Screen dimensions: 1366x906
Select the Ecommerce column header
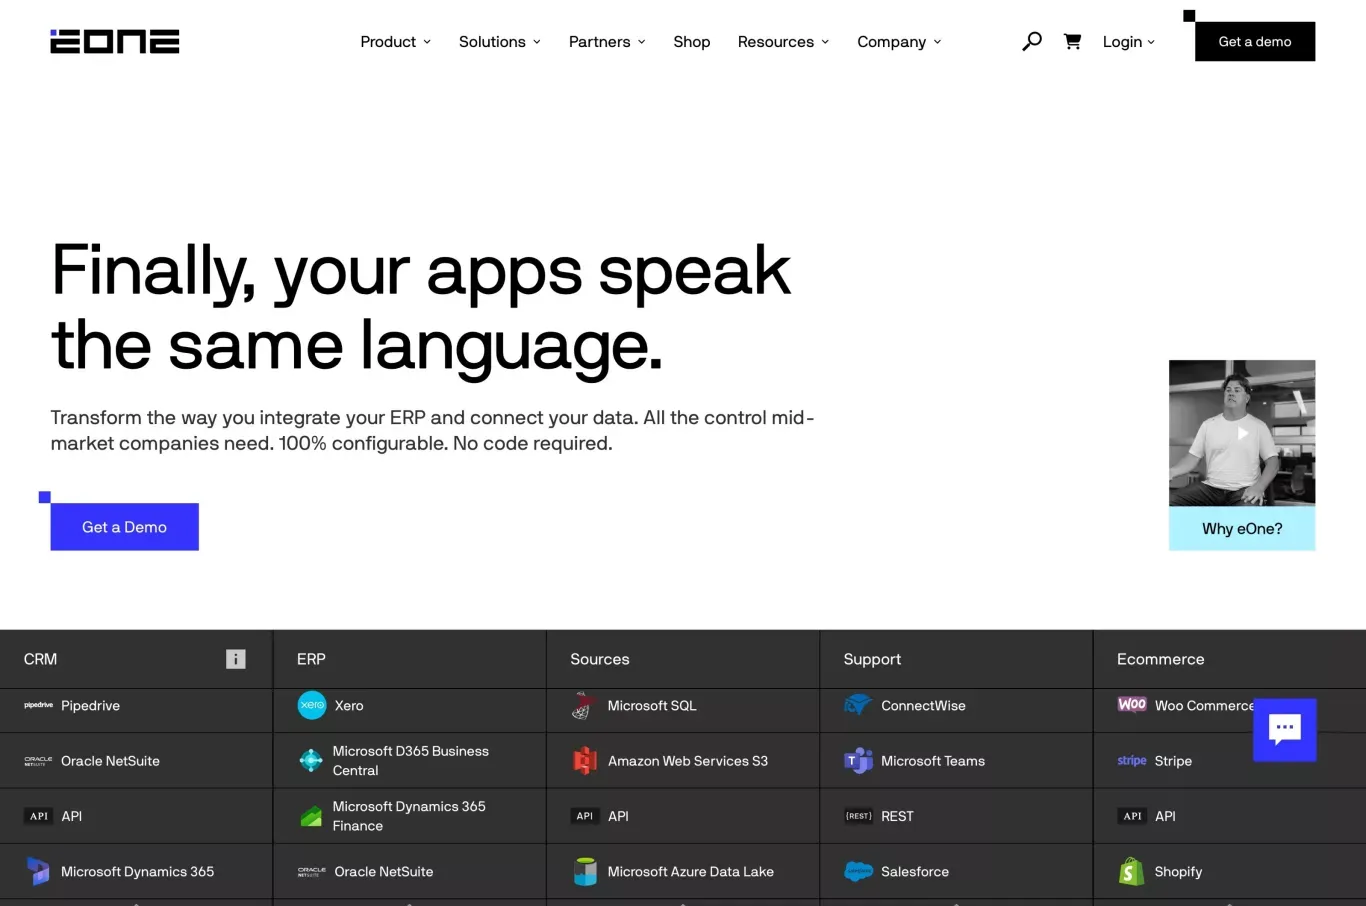[x=1160, y=659]
